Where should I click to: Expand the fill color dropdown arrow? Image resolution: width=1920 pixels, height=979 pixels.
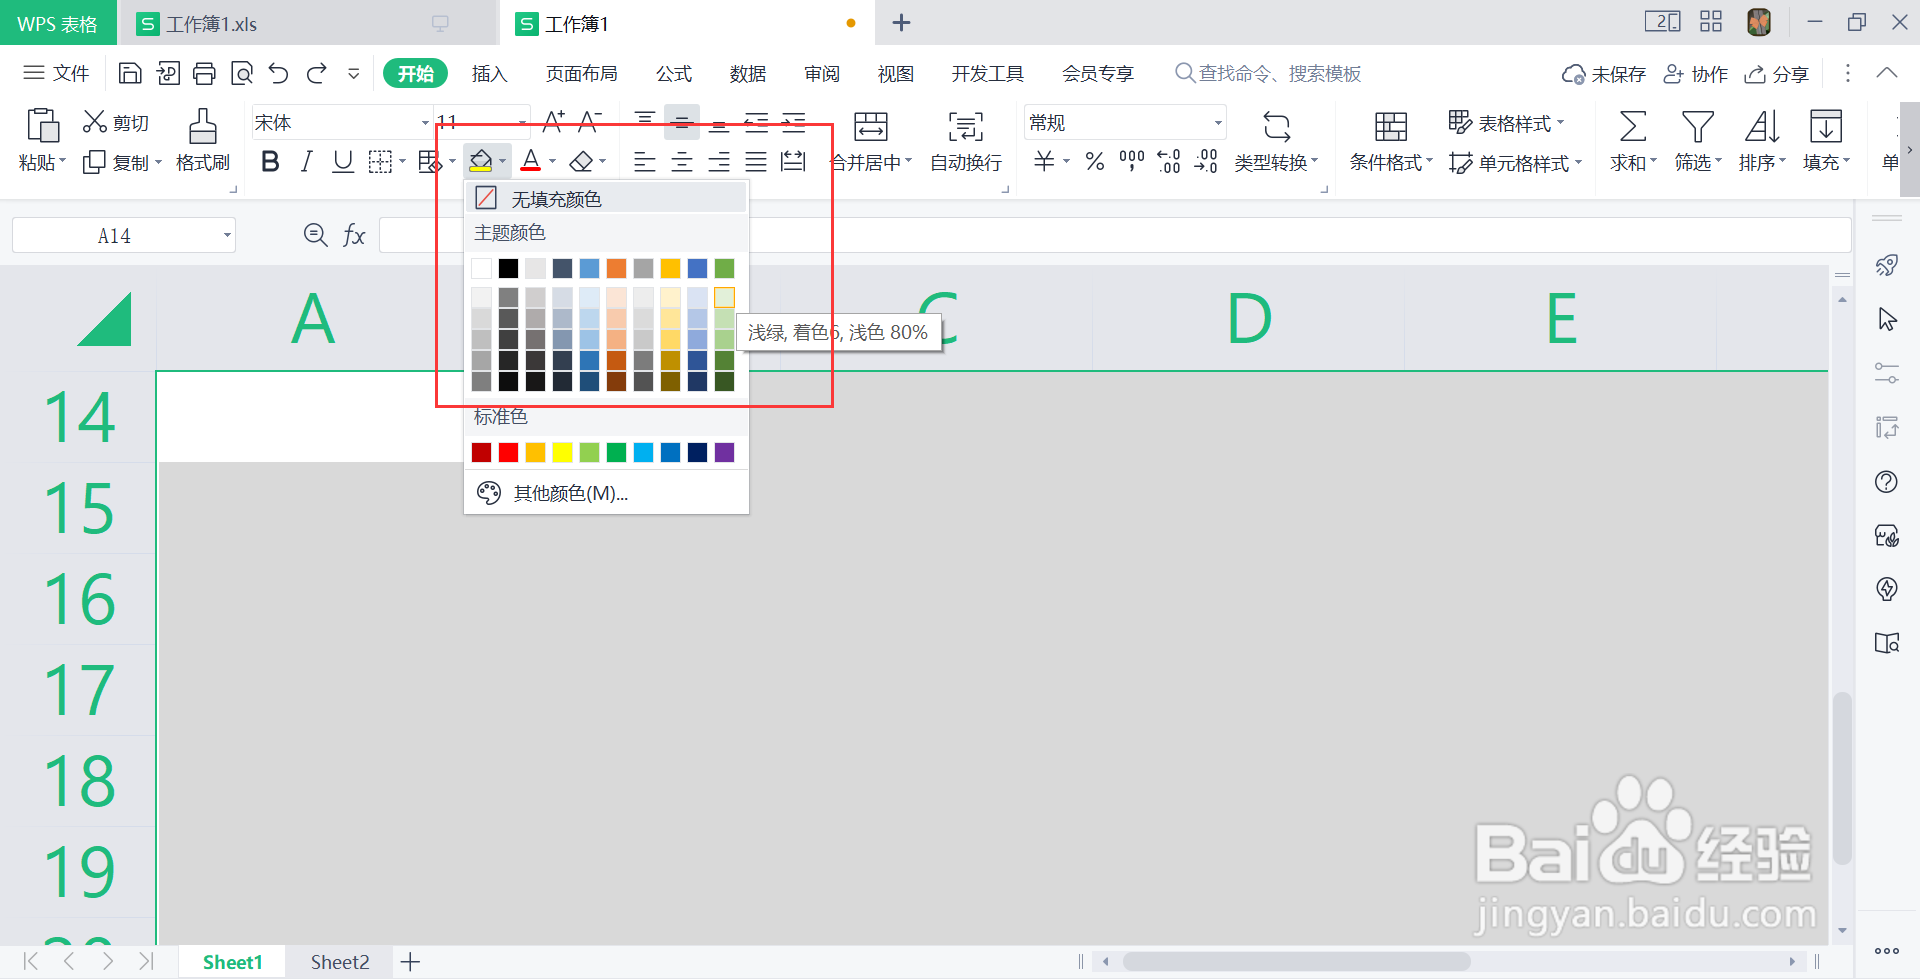pyautogui.click(x=502, y=161)
